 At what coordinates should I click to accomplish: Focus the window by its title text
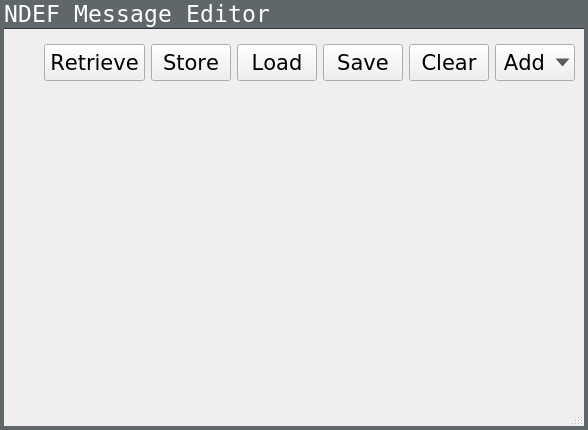137,14
